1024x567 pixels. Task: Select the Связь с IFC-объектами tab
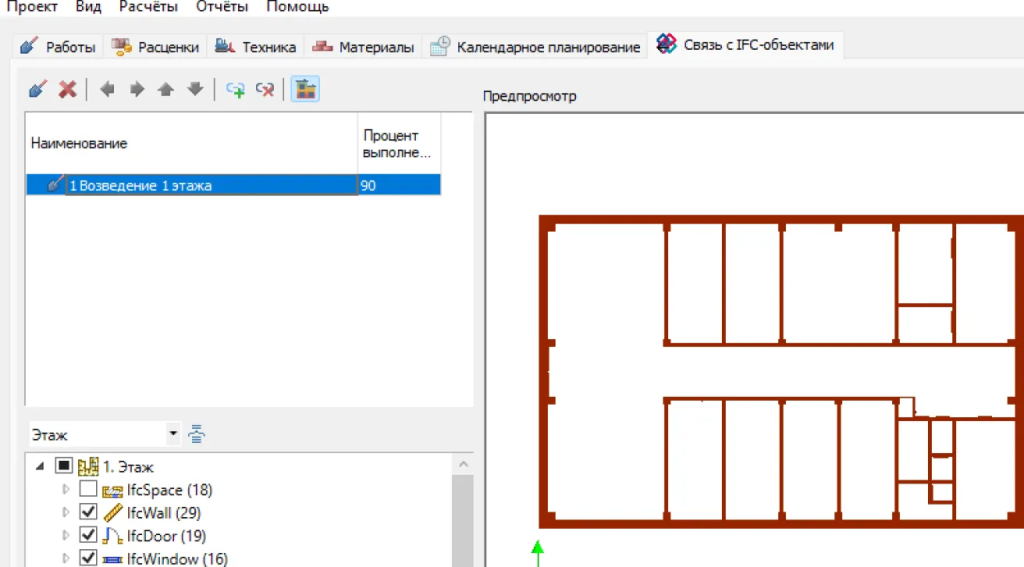(x=745, y=45)
